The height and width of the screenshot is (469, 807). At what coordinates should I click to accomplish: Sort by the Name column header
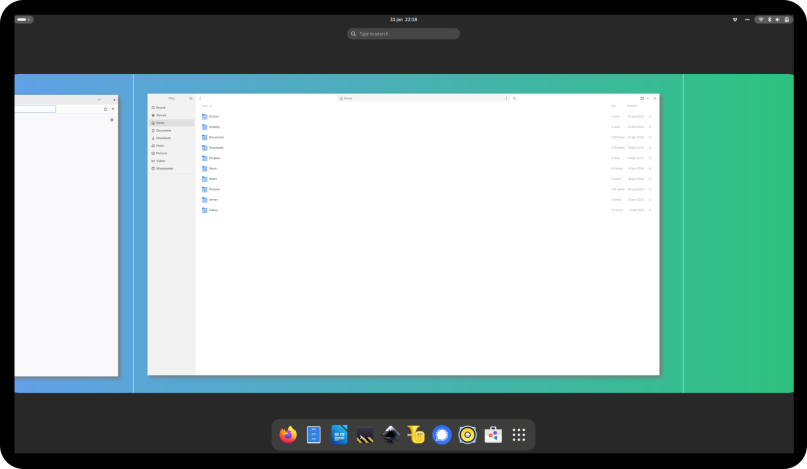[x=206, y=106]
